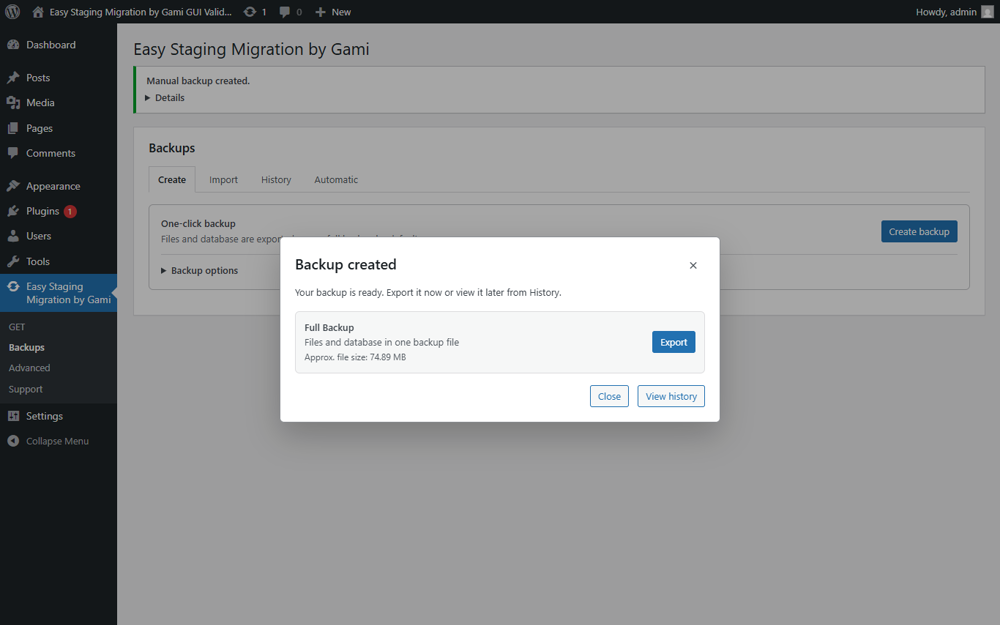The image size is (1000, 625).
Task: Click the admin avatar icon
Action: tap(987, 12)
